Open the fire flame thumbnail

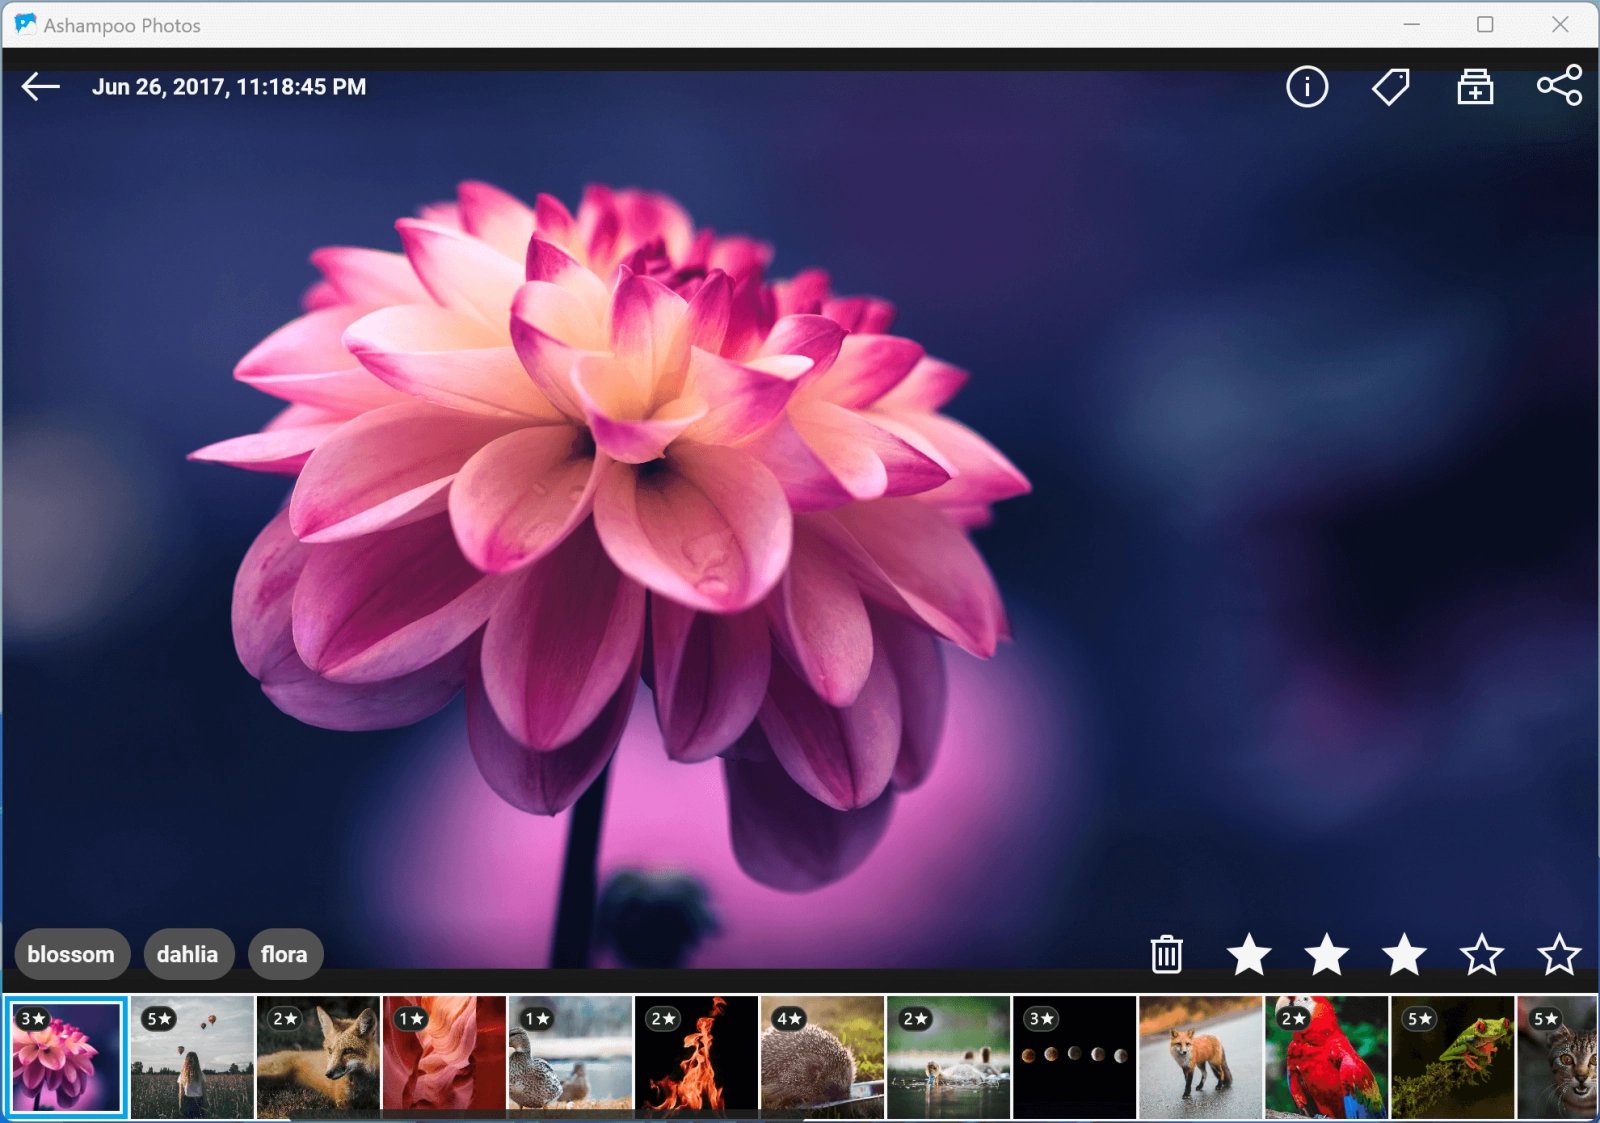coord(696,1057)
